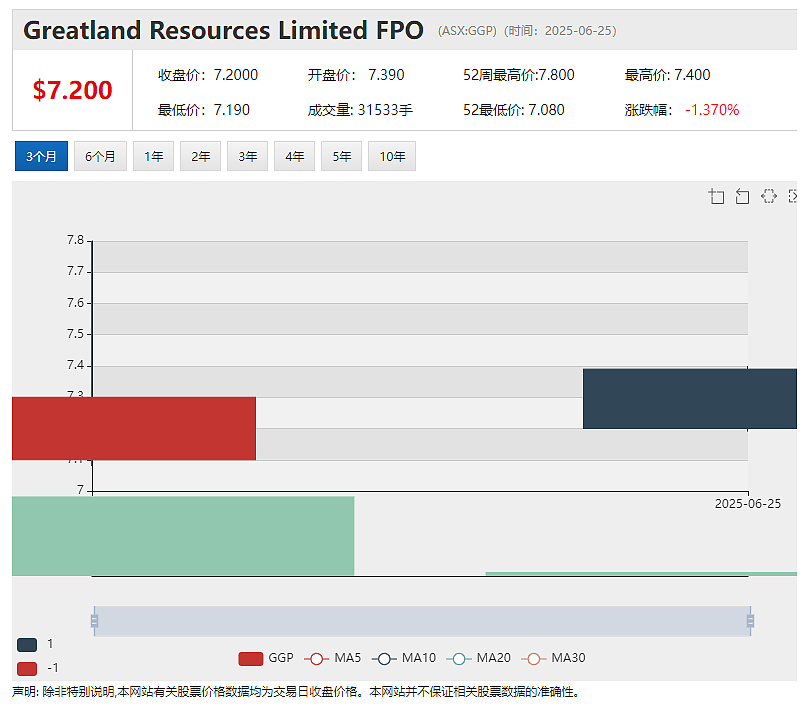Click the 声明 disclaimer text

click(x=295, y=692)
